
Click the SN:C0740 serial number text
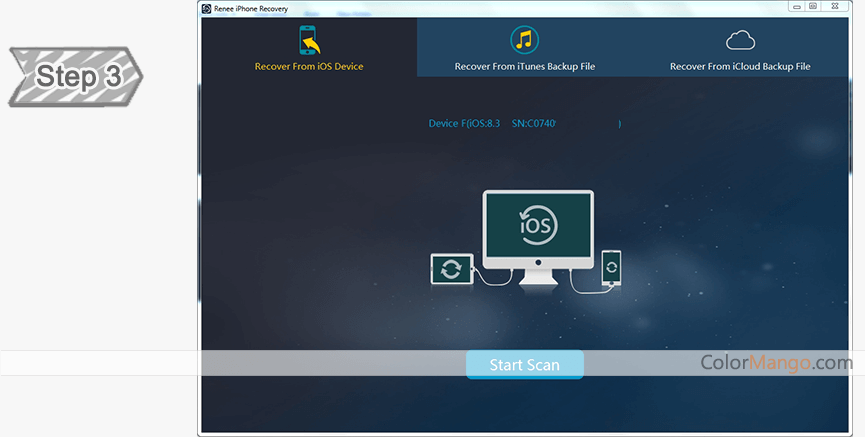coord(533,124)
